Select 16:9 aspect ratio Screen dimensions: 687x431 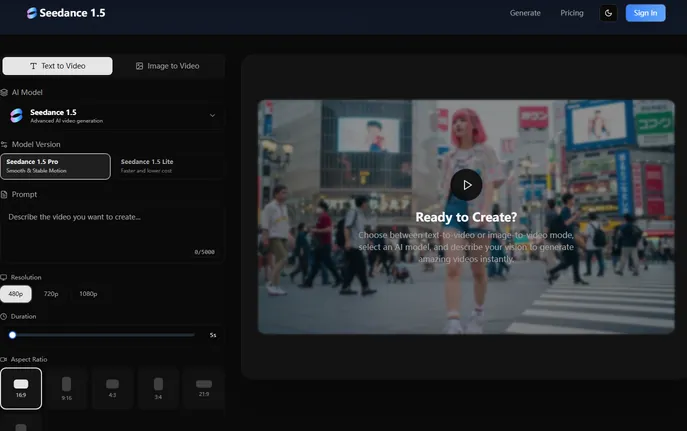click(21, 389)
